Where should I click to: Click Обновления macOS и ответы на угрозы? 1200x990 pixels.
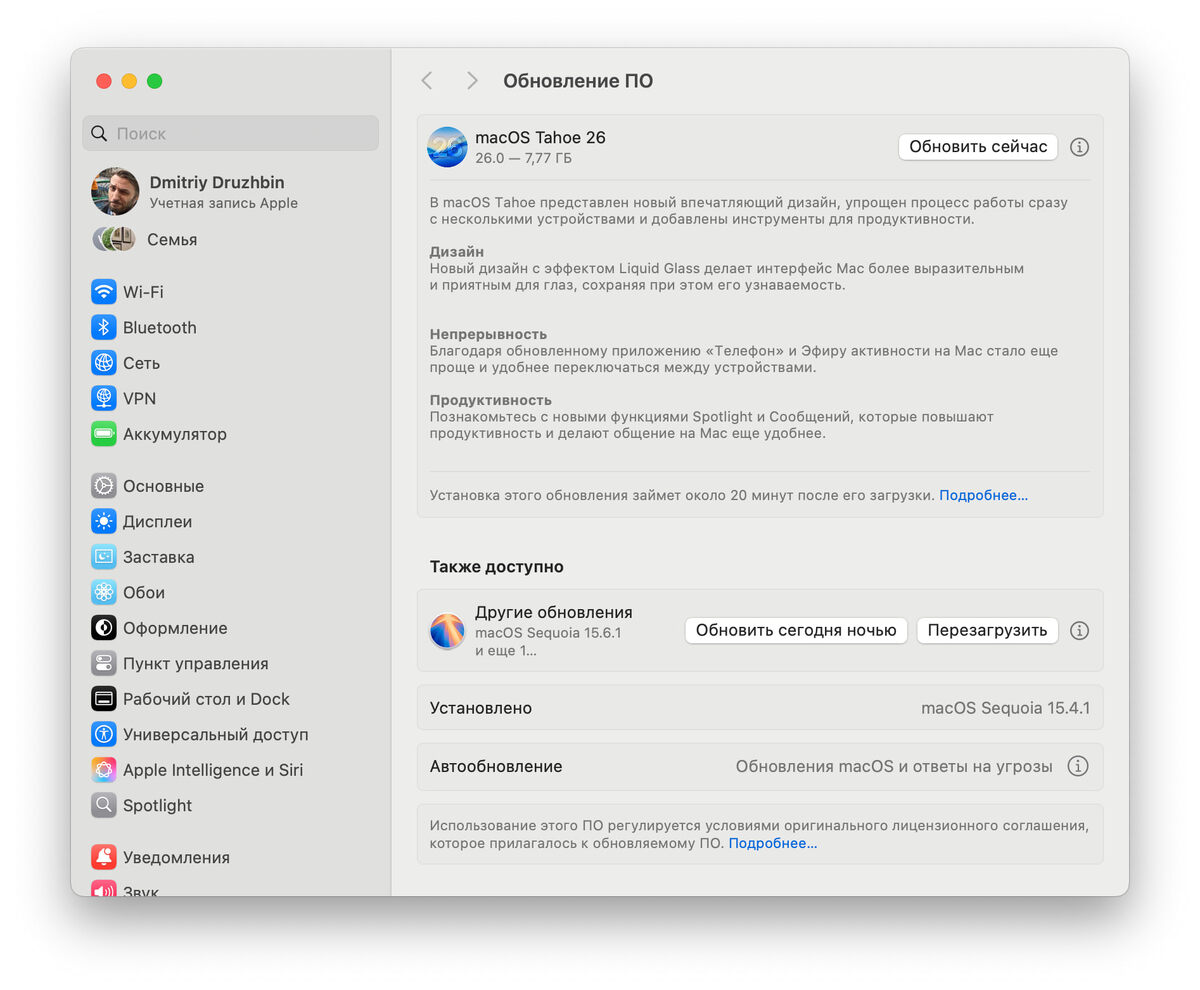tap(894, 767)
